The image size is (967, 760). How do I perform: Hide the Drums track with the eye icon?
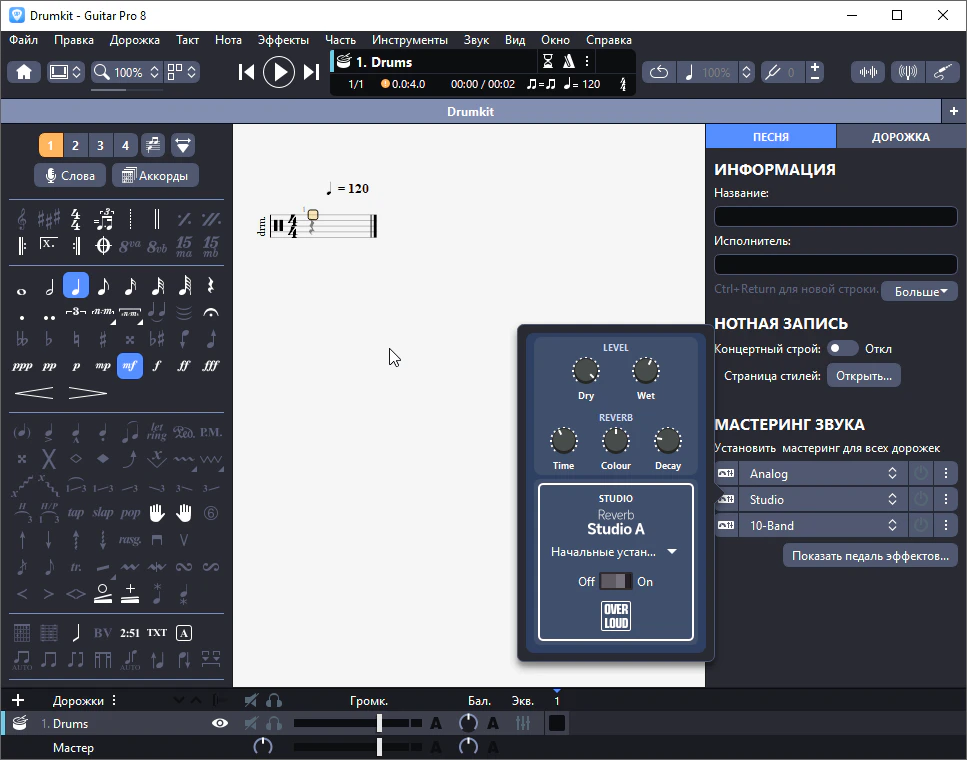click(220, 723)
